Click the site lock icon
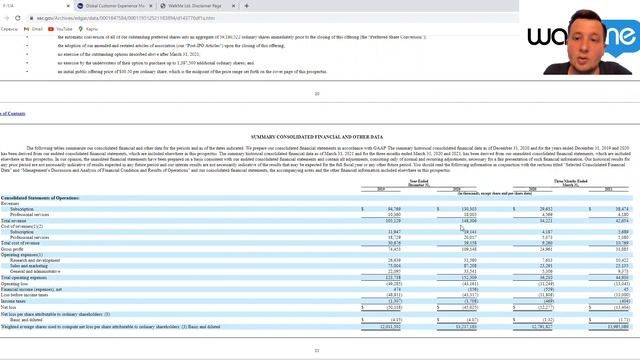The width and height of the screenshot is (640, 360). pos(31,18)
